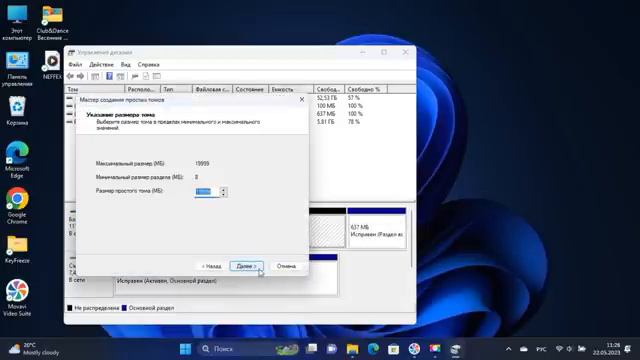Sort by the Тип column header
Viewport: 640px width, 360px height.
[176, 89]
